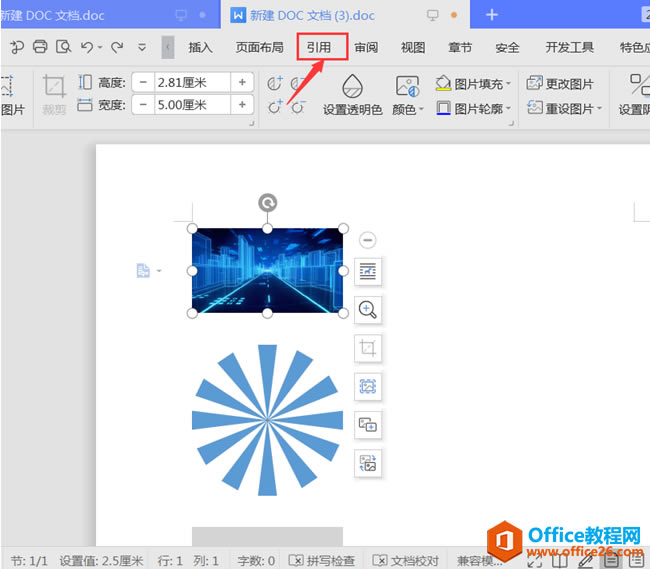
Task: Increase the 宽度 value with plus
Action: (x=242, y=104)
